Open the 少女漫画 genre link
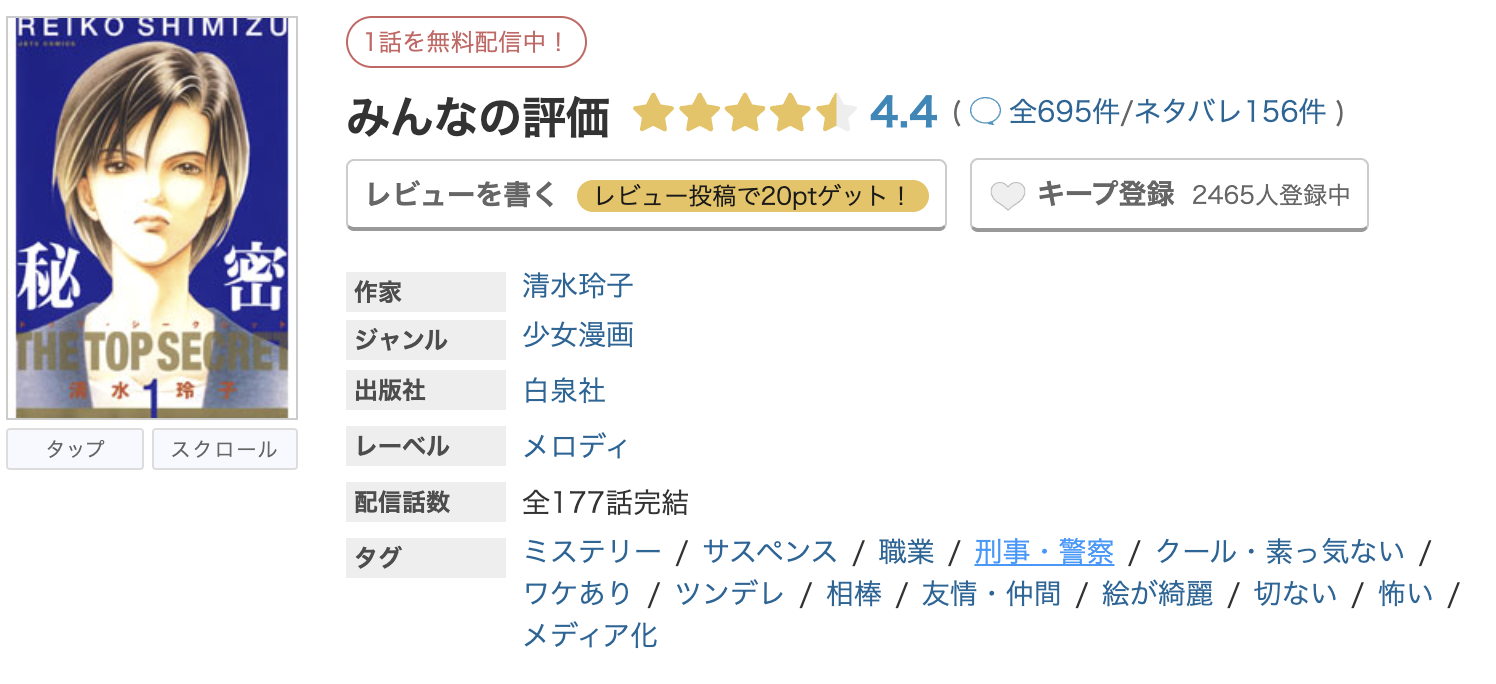This screenshot has width=1496, height=684. point(578,337)
